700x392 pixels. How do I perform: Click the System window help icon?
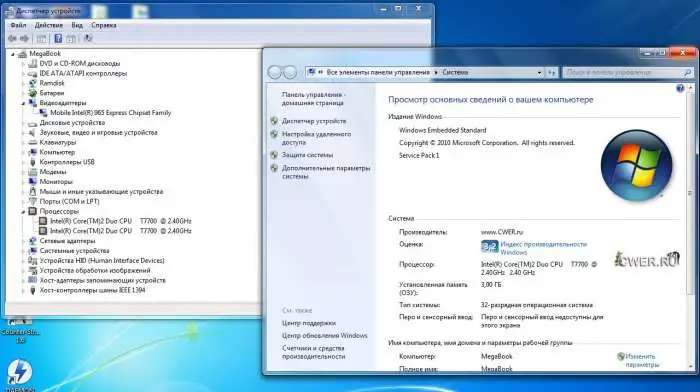pyautogui.click(x=680, y=88)
